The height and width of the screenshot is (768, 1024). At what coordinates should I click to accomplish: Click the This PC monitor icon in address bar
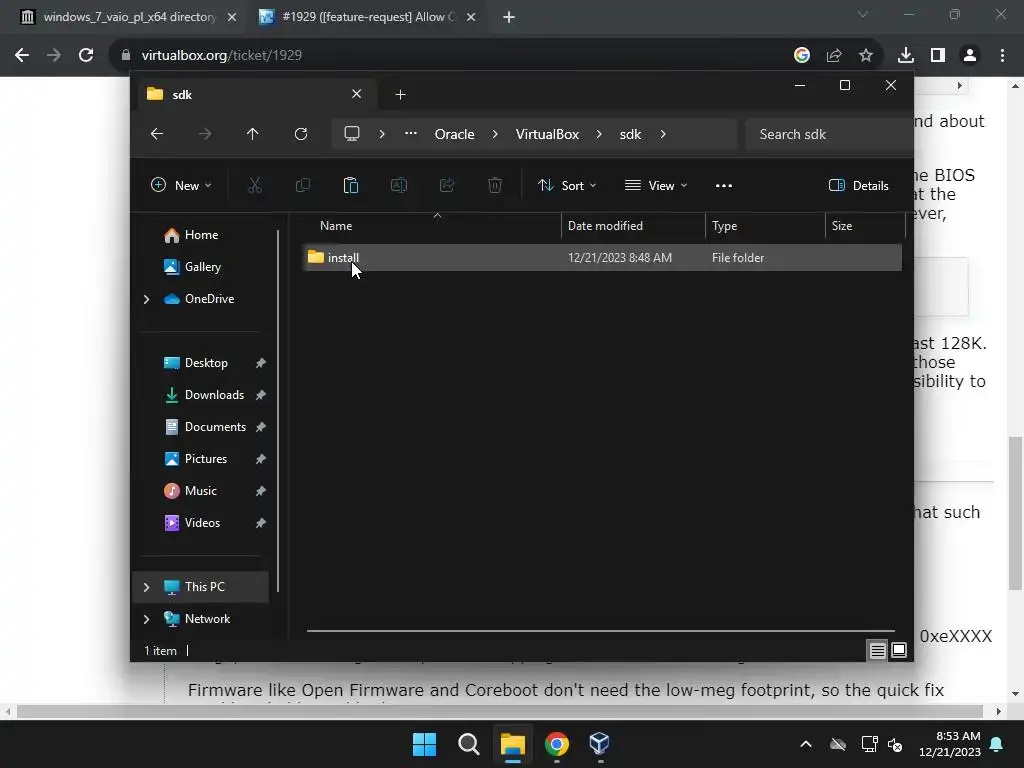(x=352, y=134)
